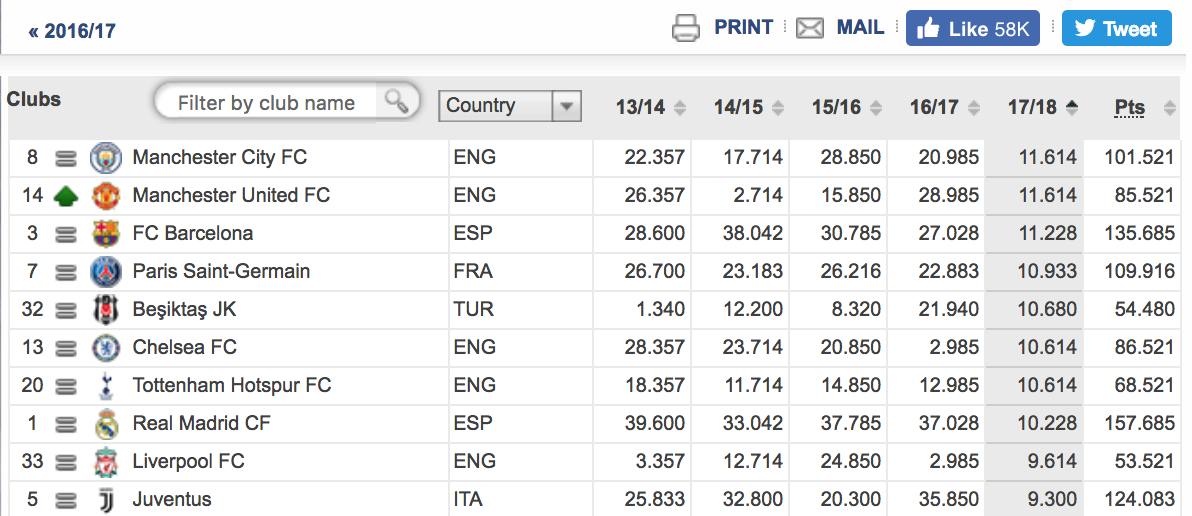Sort by the 17/18 column

(1043, 107)
